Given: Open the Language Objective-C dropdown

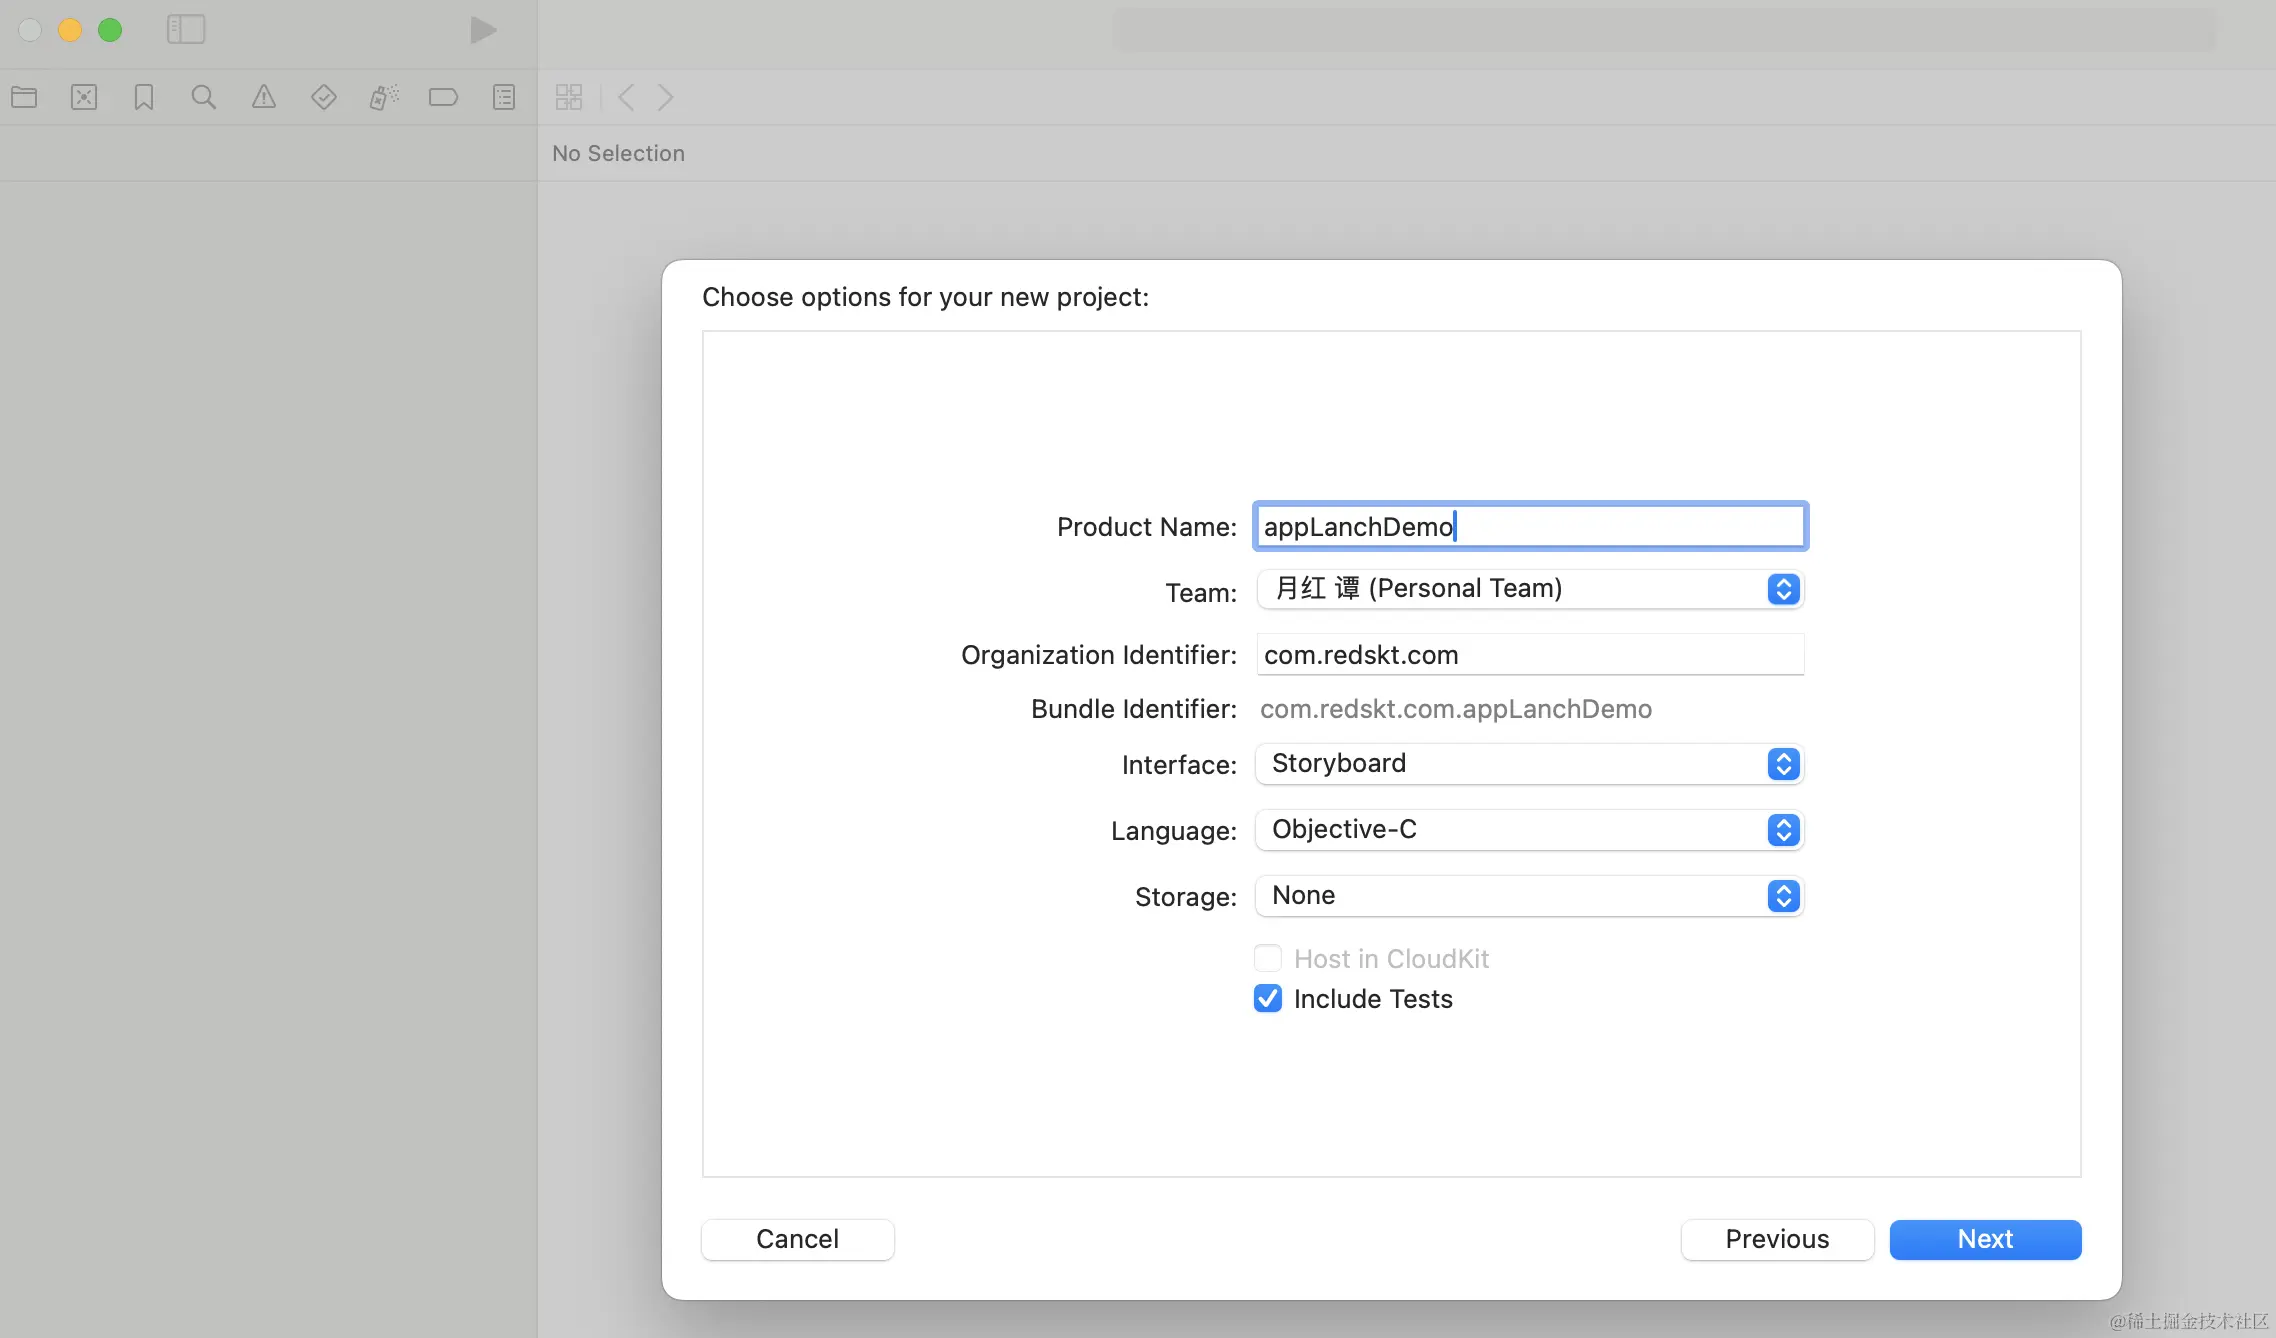Looking at the screenshot, I should click(1529, 830).
